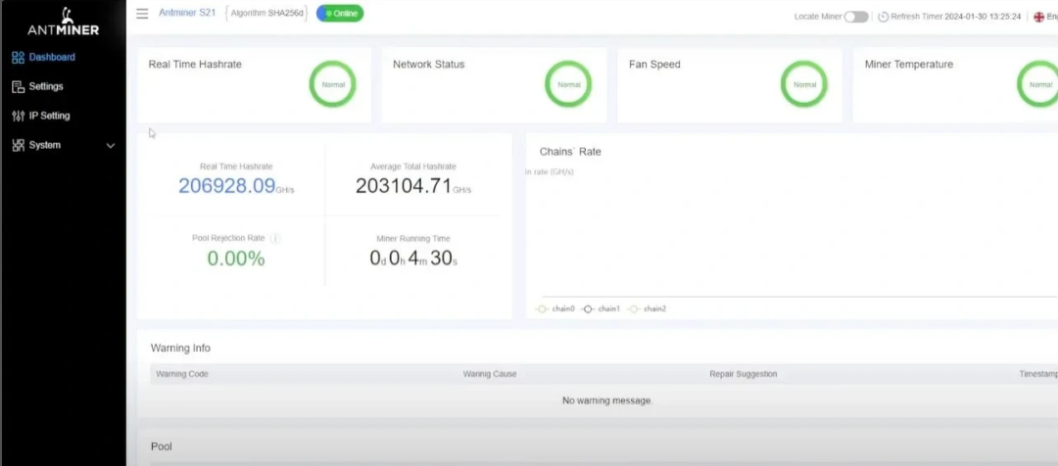Click the 203104.71 average hashrate value
This screenshot has width=1058, height=466.
pos(403,186)
